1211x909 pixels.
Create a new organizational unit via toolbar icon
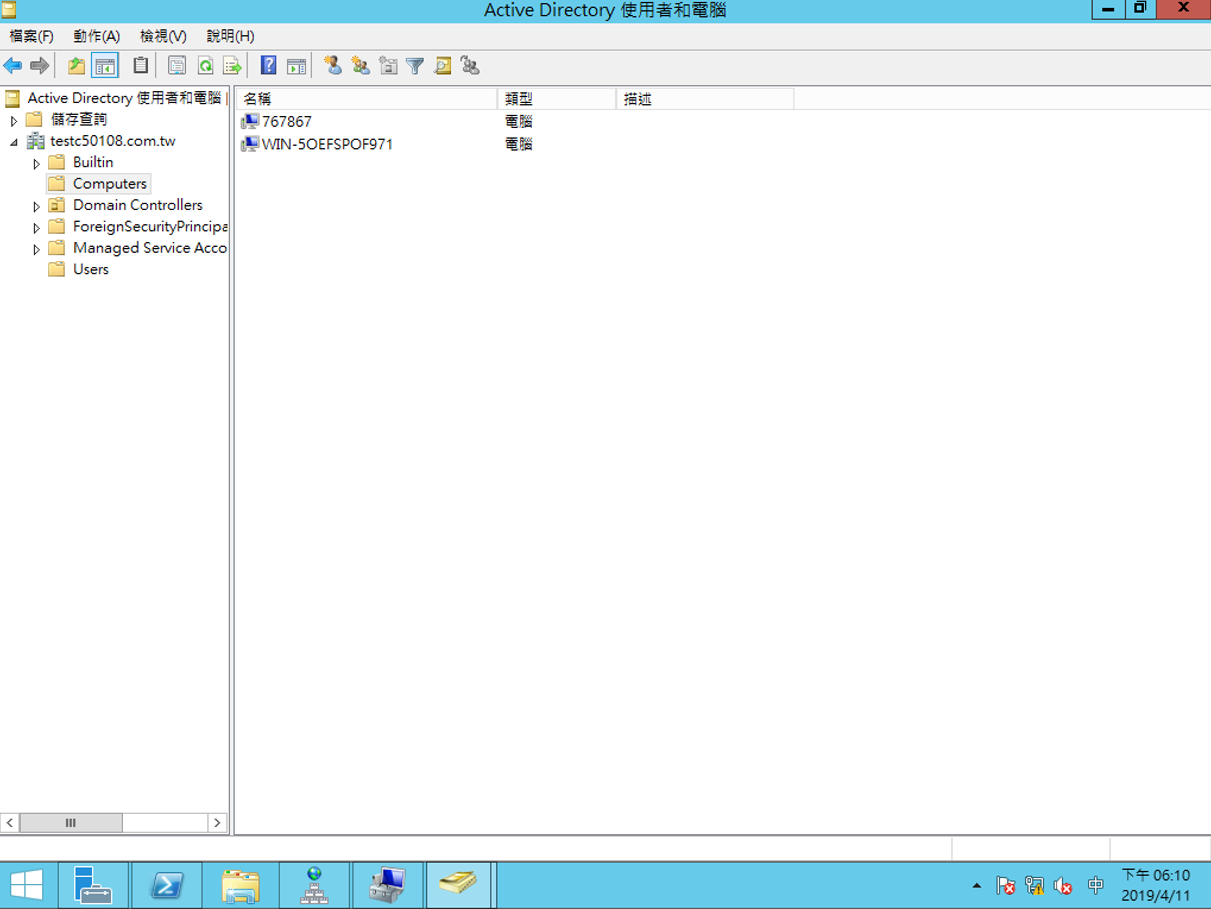(388, 66)
